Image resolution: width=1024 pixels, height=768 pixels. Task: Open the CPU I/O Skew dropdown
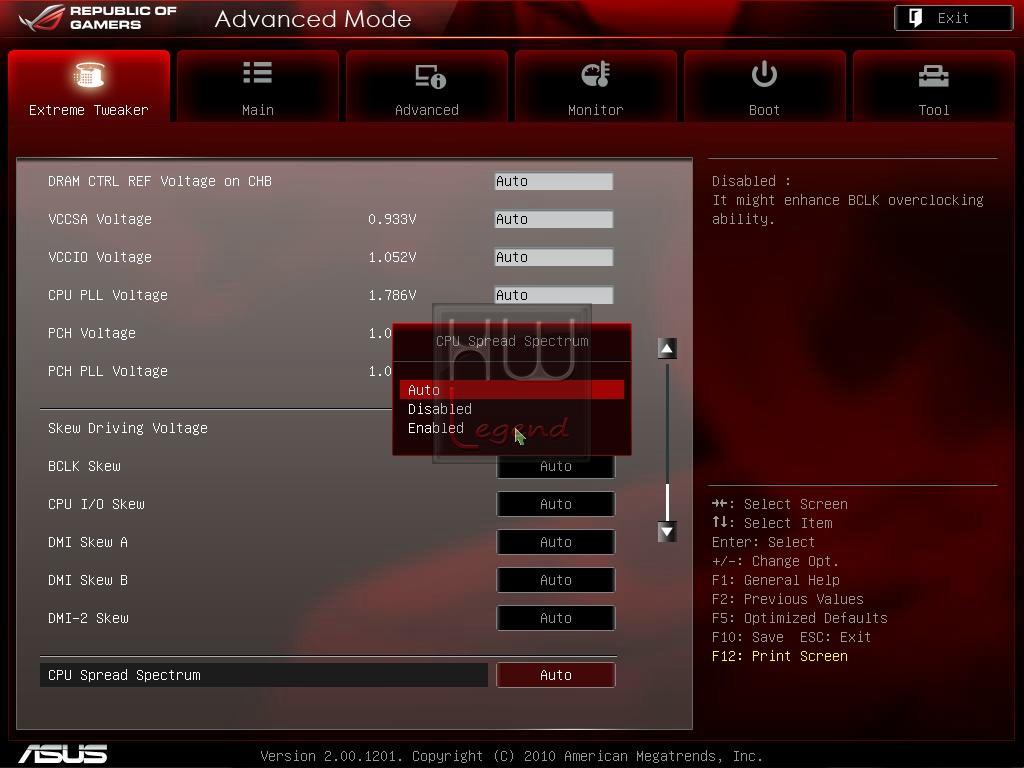coord(556,504)
